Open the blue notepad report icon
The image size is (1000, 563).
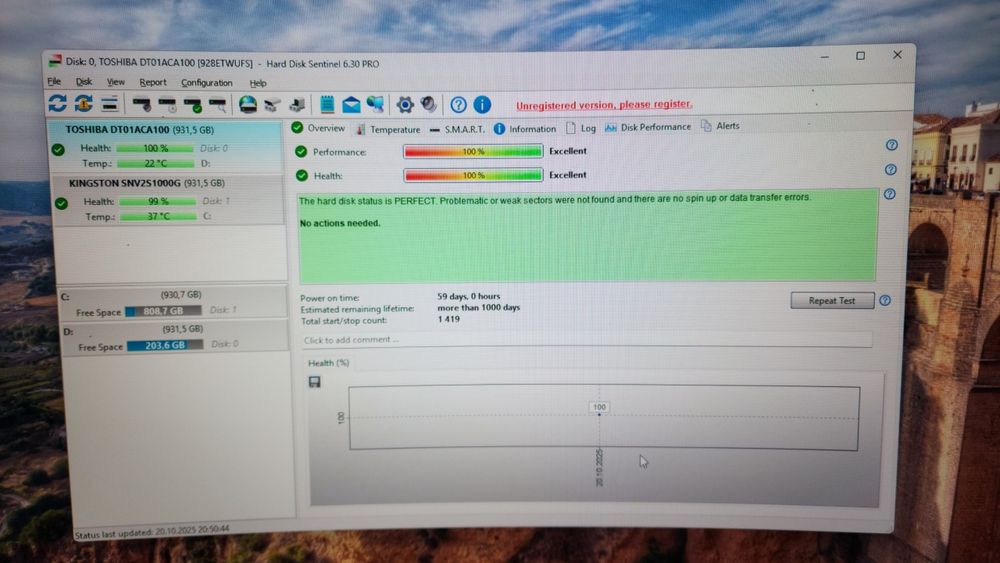327,104
